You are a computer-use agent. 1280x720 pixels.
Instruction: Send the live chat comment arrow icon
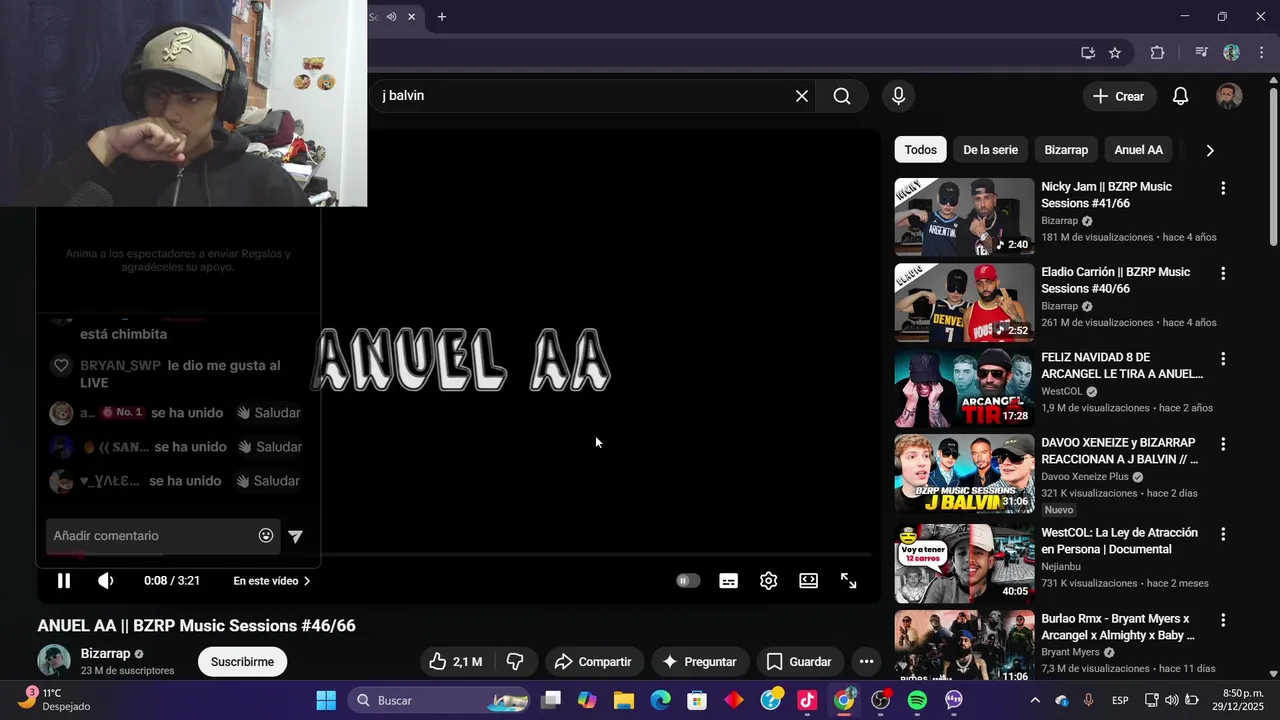point(296,536)
